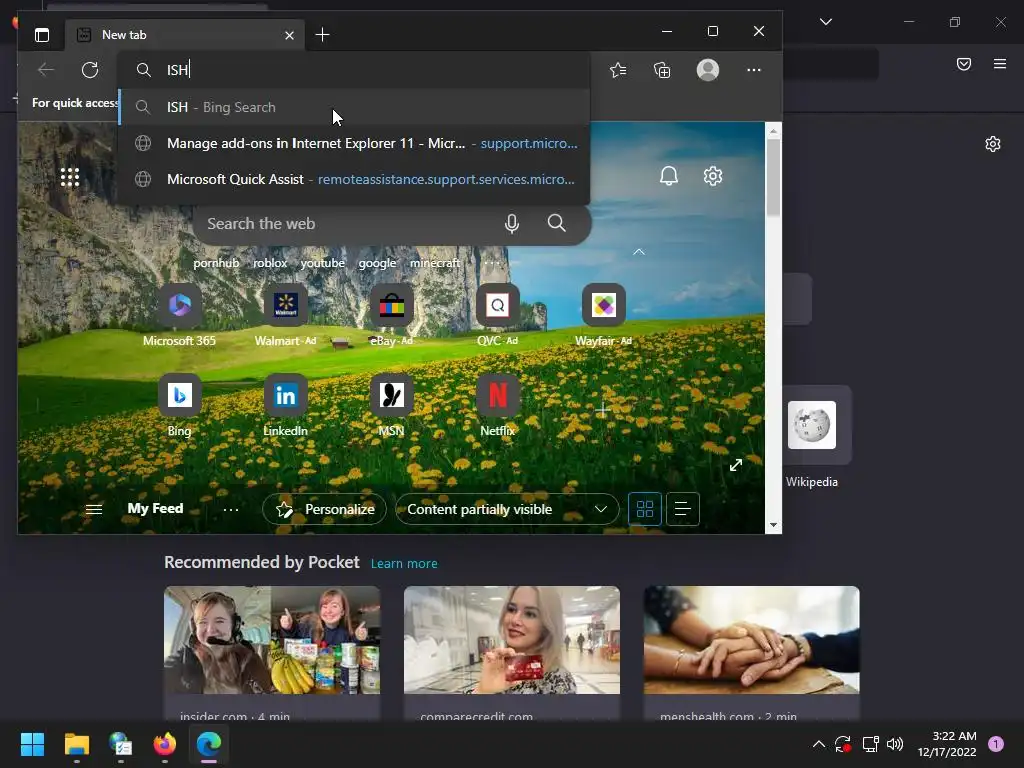The image size is (1024, 768).
Task: Open volume control in system tray
Action: point(895,744)
